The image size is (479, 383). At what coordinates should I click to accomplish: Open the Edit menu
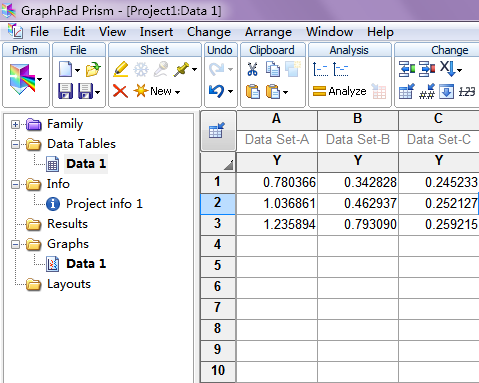[x=74, y=32]
